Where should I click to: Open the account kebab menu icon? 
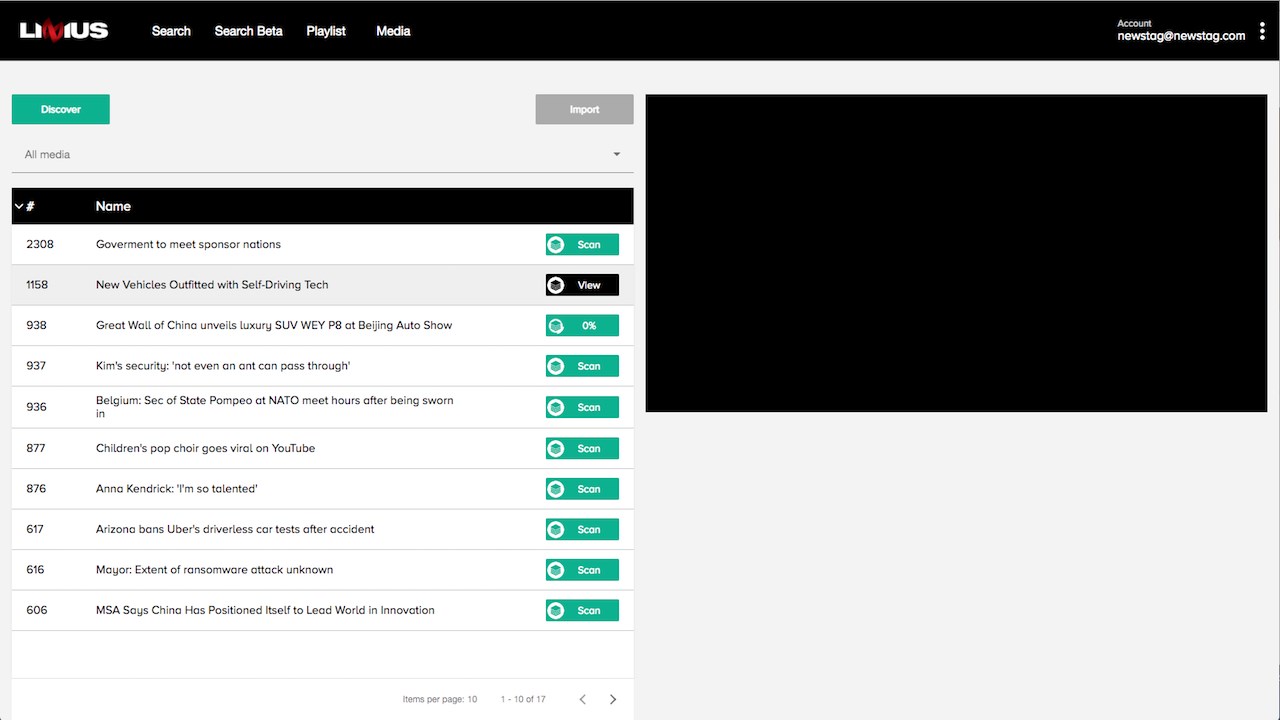[1262, 31]
